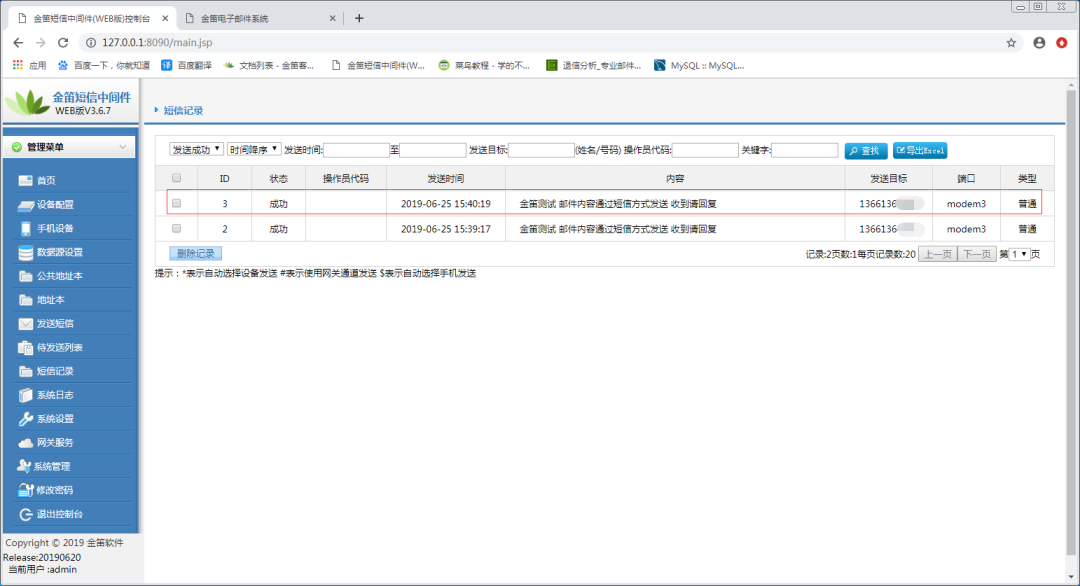The height and width of the screenshot is (586, 1080).
Task: Tick the select-all checkbox in table header
Action: pyautogui.click(x=176, y=178)
